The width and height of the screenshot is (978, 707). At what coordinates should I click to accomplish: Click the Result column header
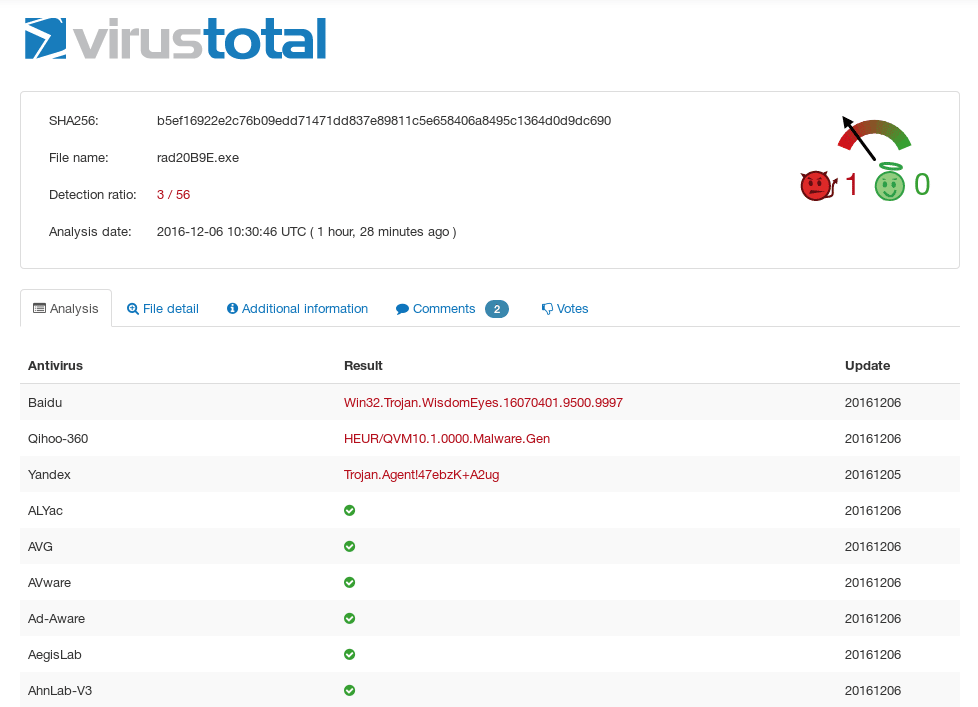pyautogui.click(x=363, y=366)
